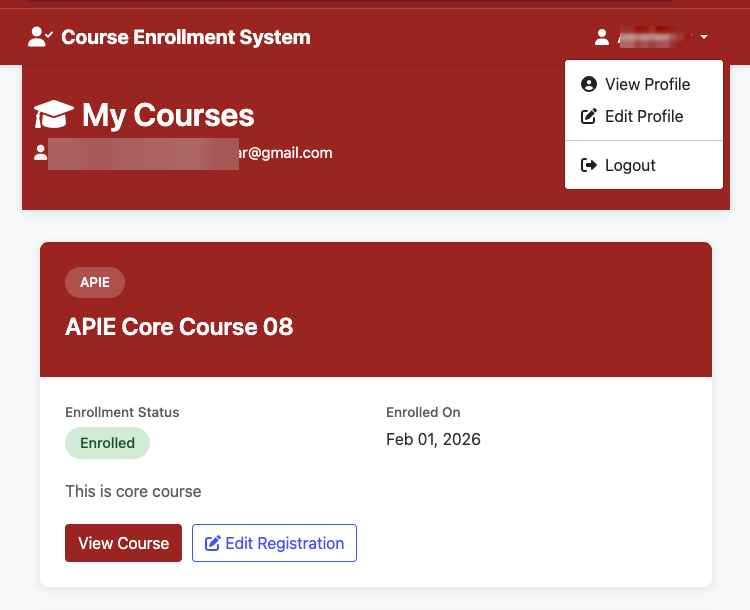Click the graduation cap icon beside My Courses

(x=54, y=114)
